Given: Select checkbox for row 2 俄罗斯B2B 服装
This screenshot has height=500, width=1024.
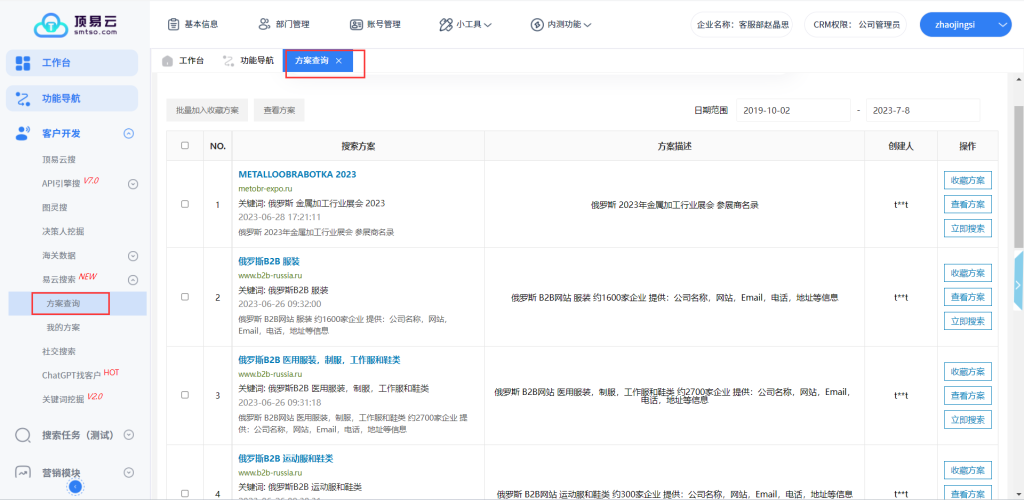Looking at the screenshot, I should click(184, 297).
